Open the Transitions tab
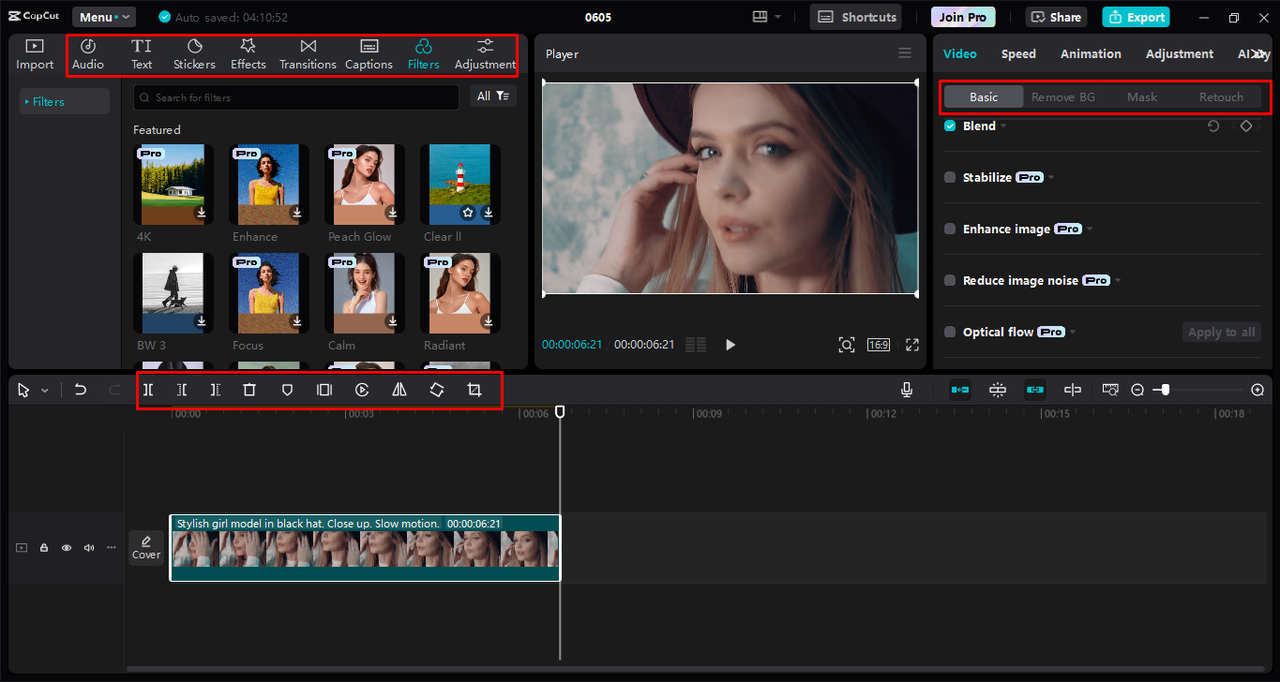Viewport: 1280px width, 682px height. [x=308, y=54]
